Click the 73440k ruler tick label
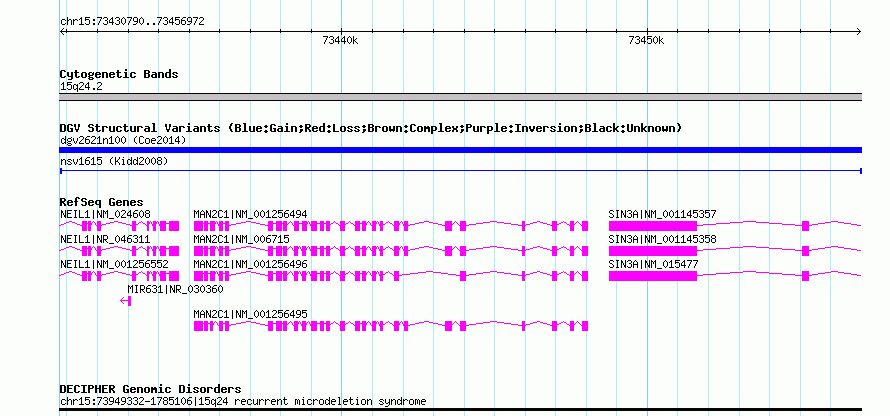 [340, 40]
